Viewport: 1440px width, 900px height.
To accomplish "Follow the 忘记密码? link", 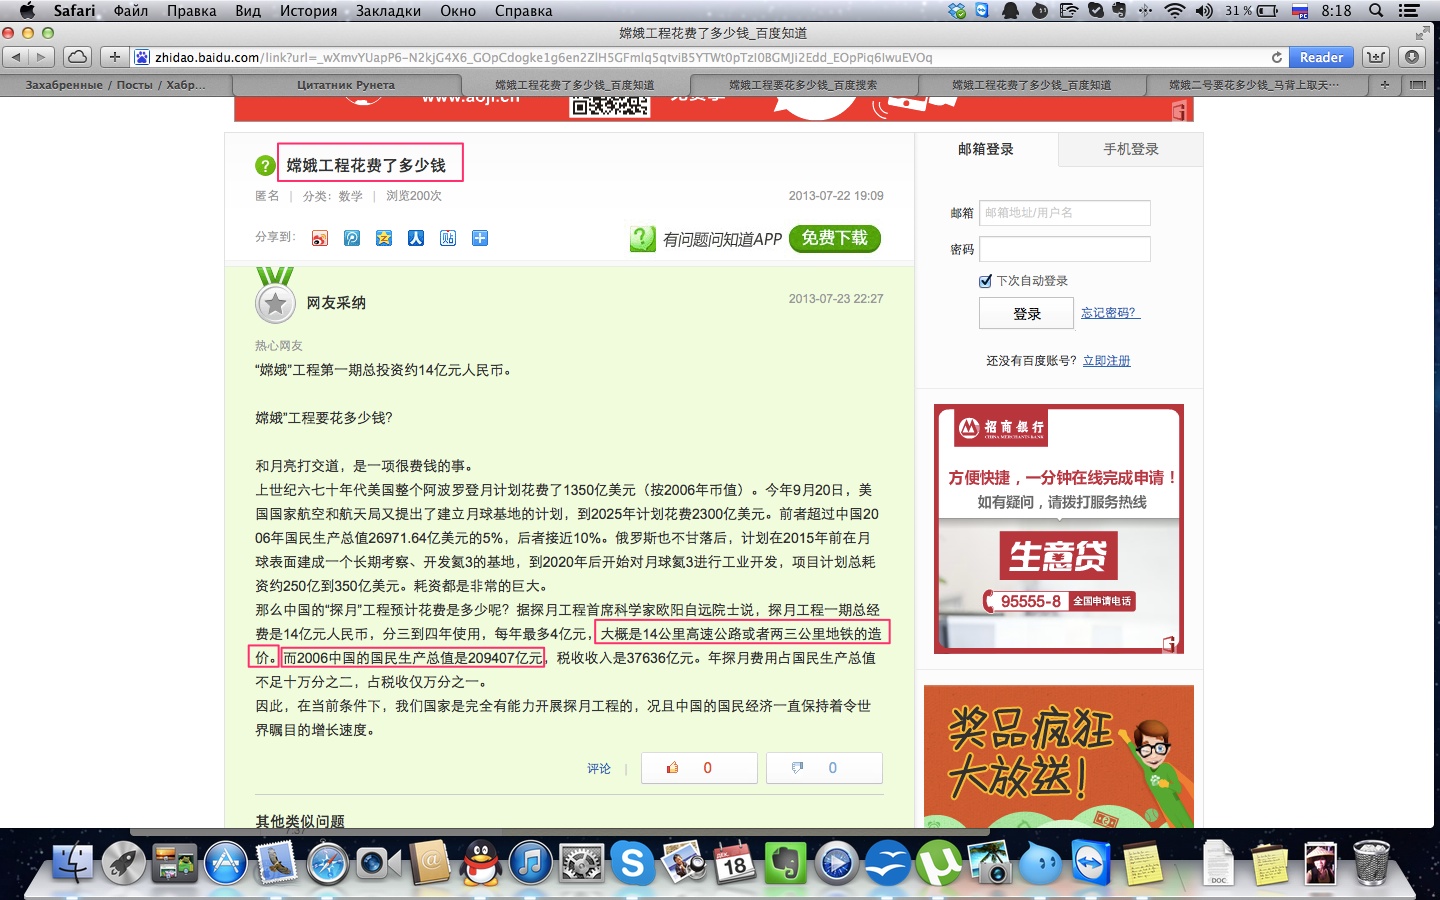I will pos(1110,313).
